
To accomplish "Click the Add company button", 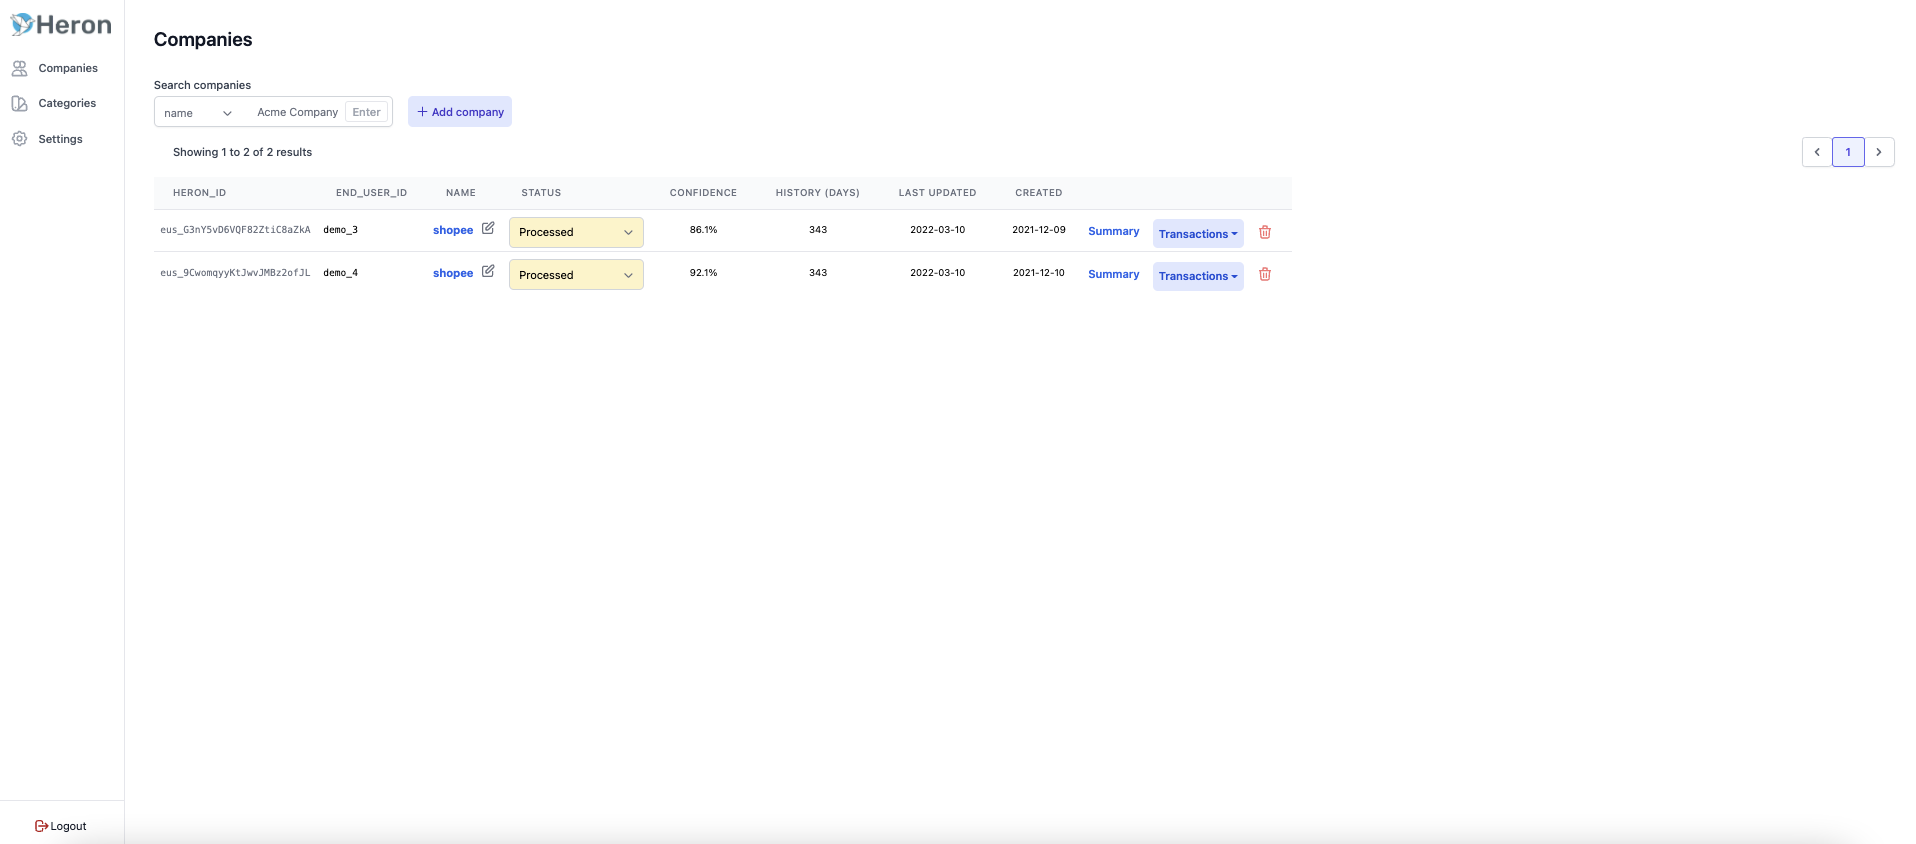I will coord(460,112).
